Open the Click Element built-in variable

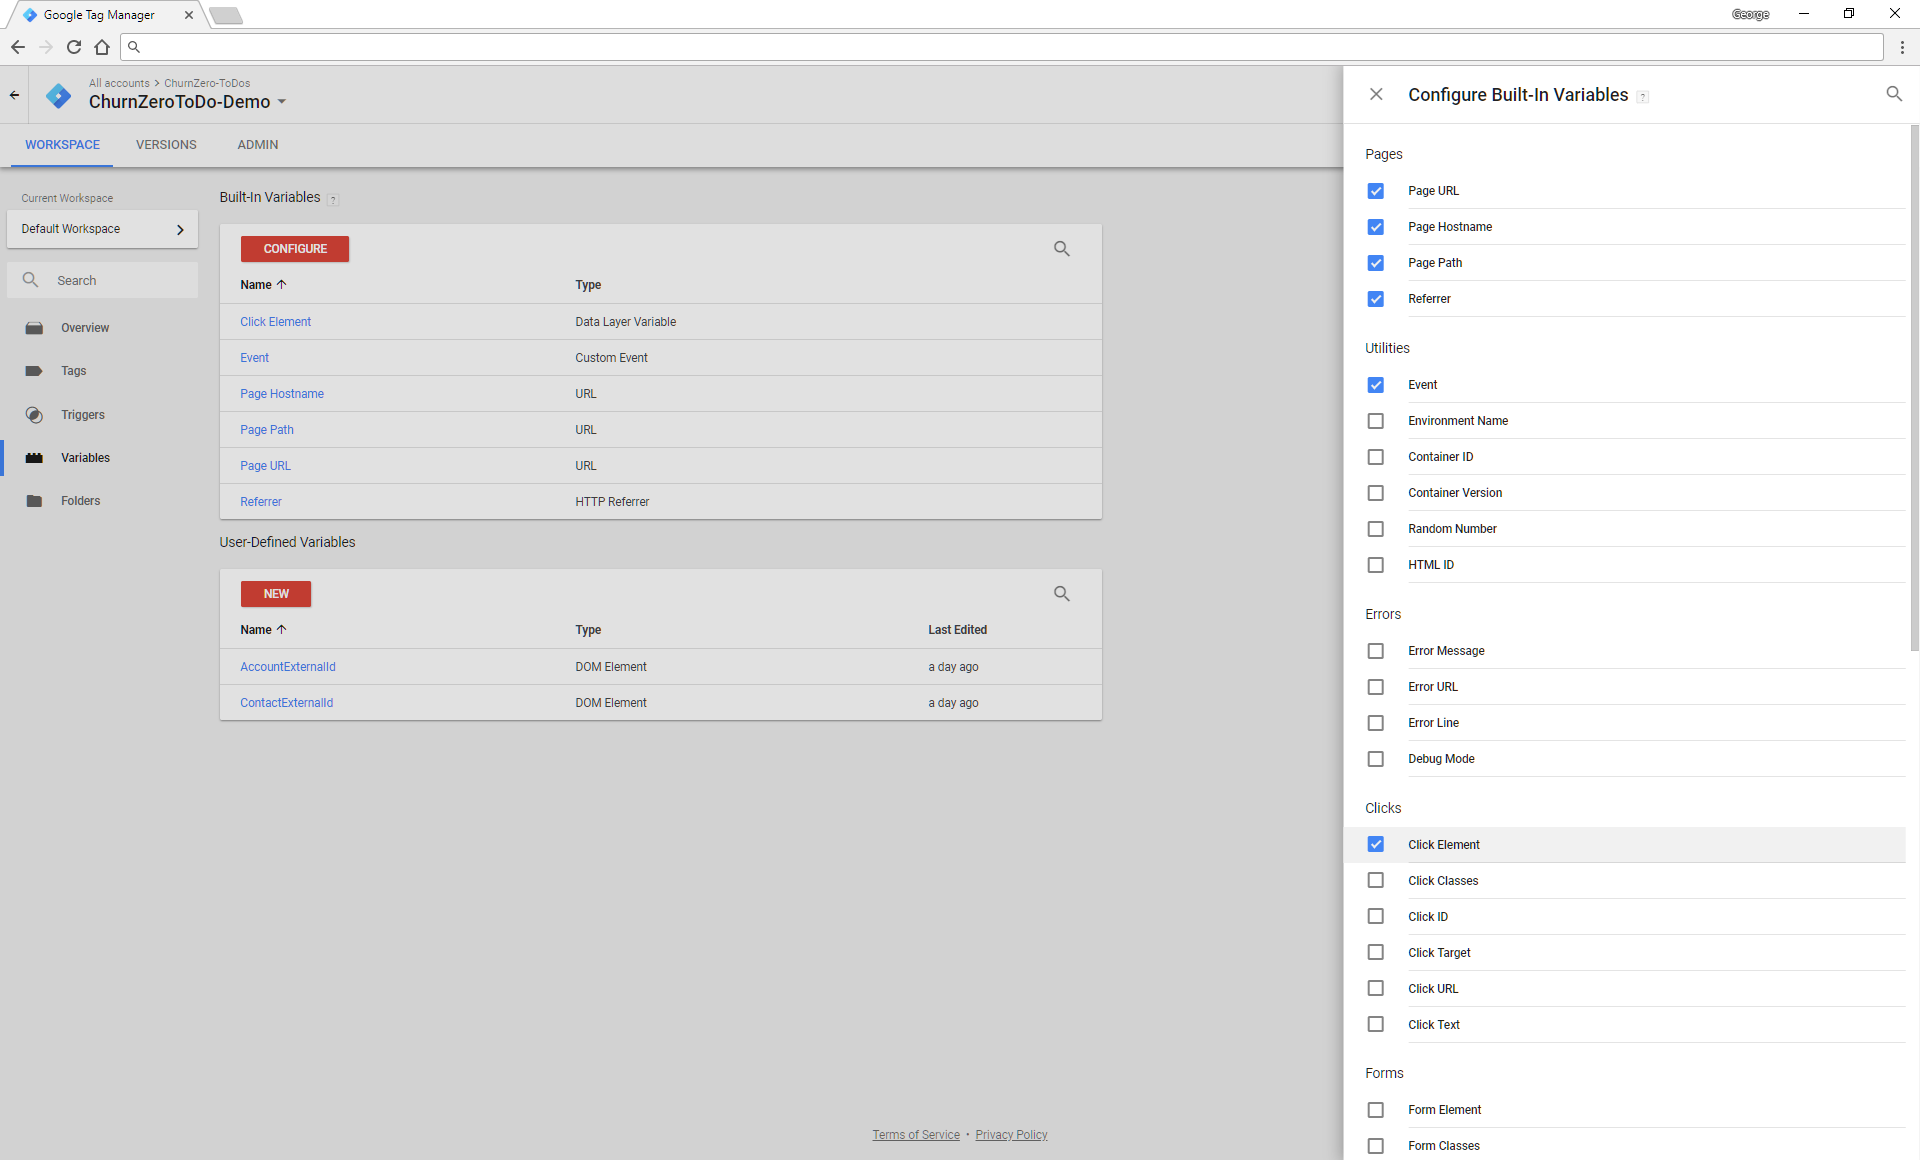[x=275, y=322]
